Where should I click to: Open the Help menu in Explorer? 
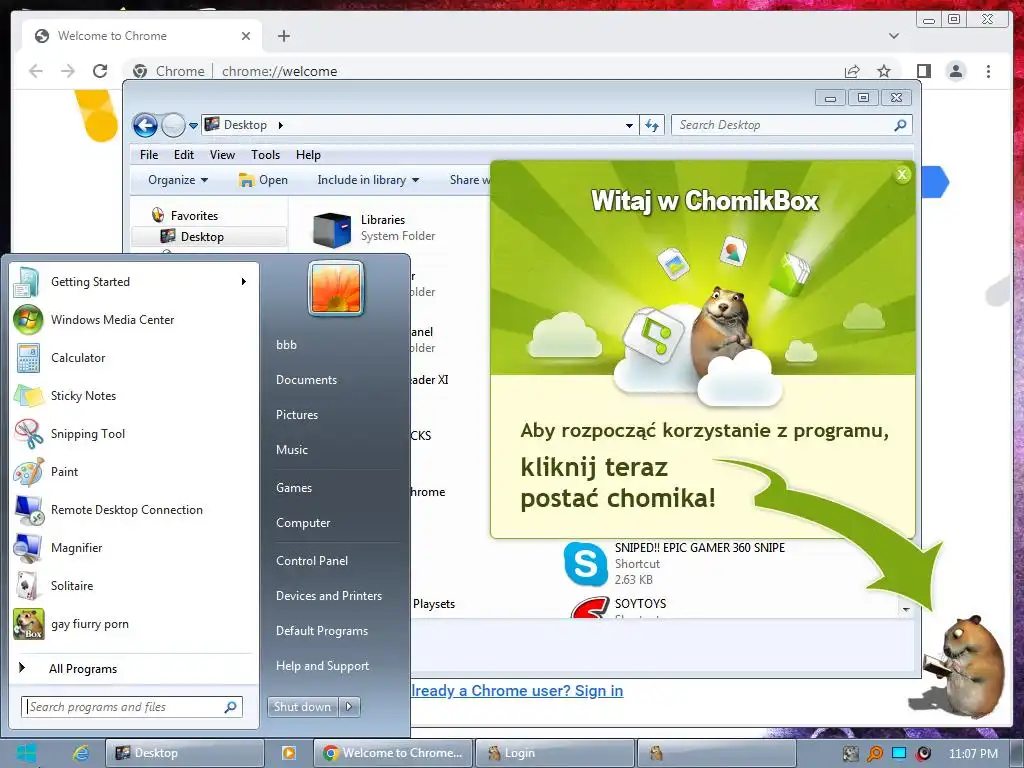coord(308,155)
